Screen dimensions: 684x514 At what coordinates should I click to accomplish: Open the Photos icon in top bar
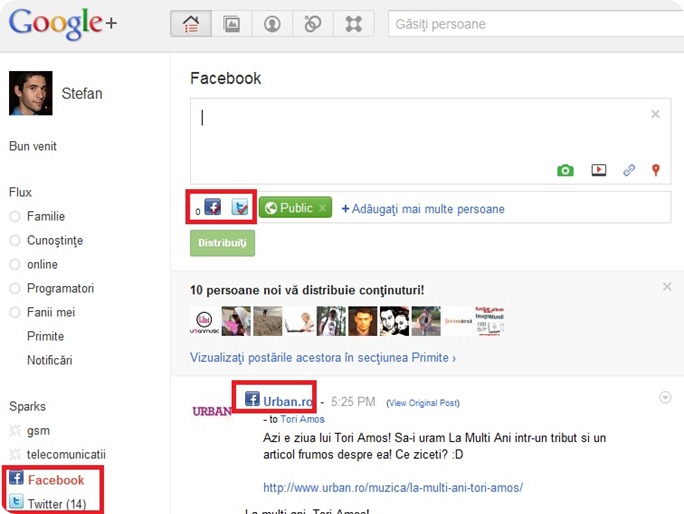pyautogui.click(x=232, y=24)
